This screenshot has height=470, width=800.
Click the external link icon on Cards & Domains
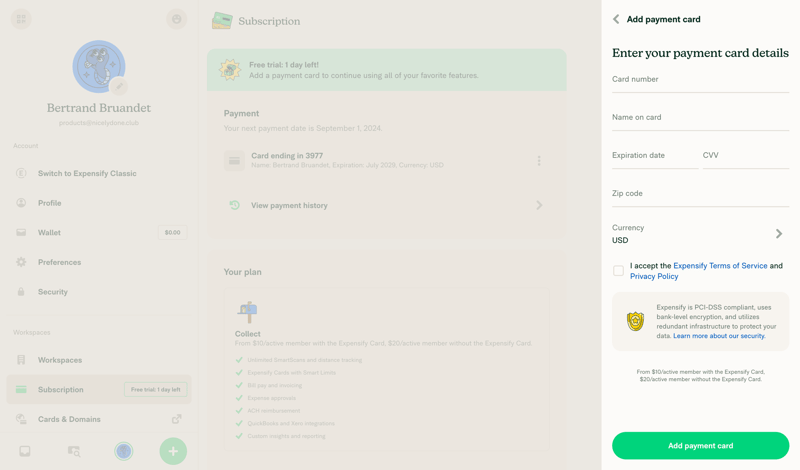click(x=177, y=419)
